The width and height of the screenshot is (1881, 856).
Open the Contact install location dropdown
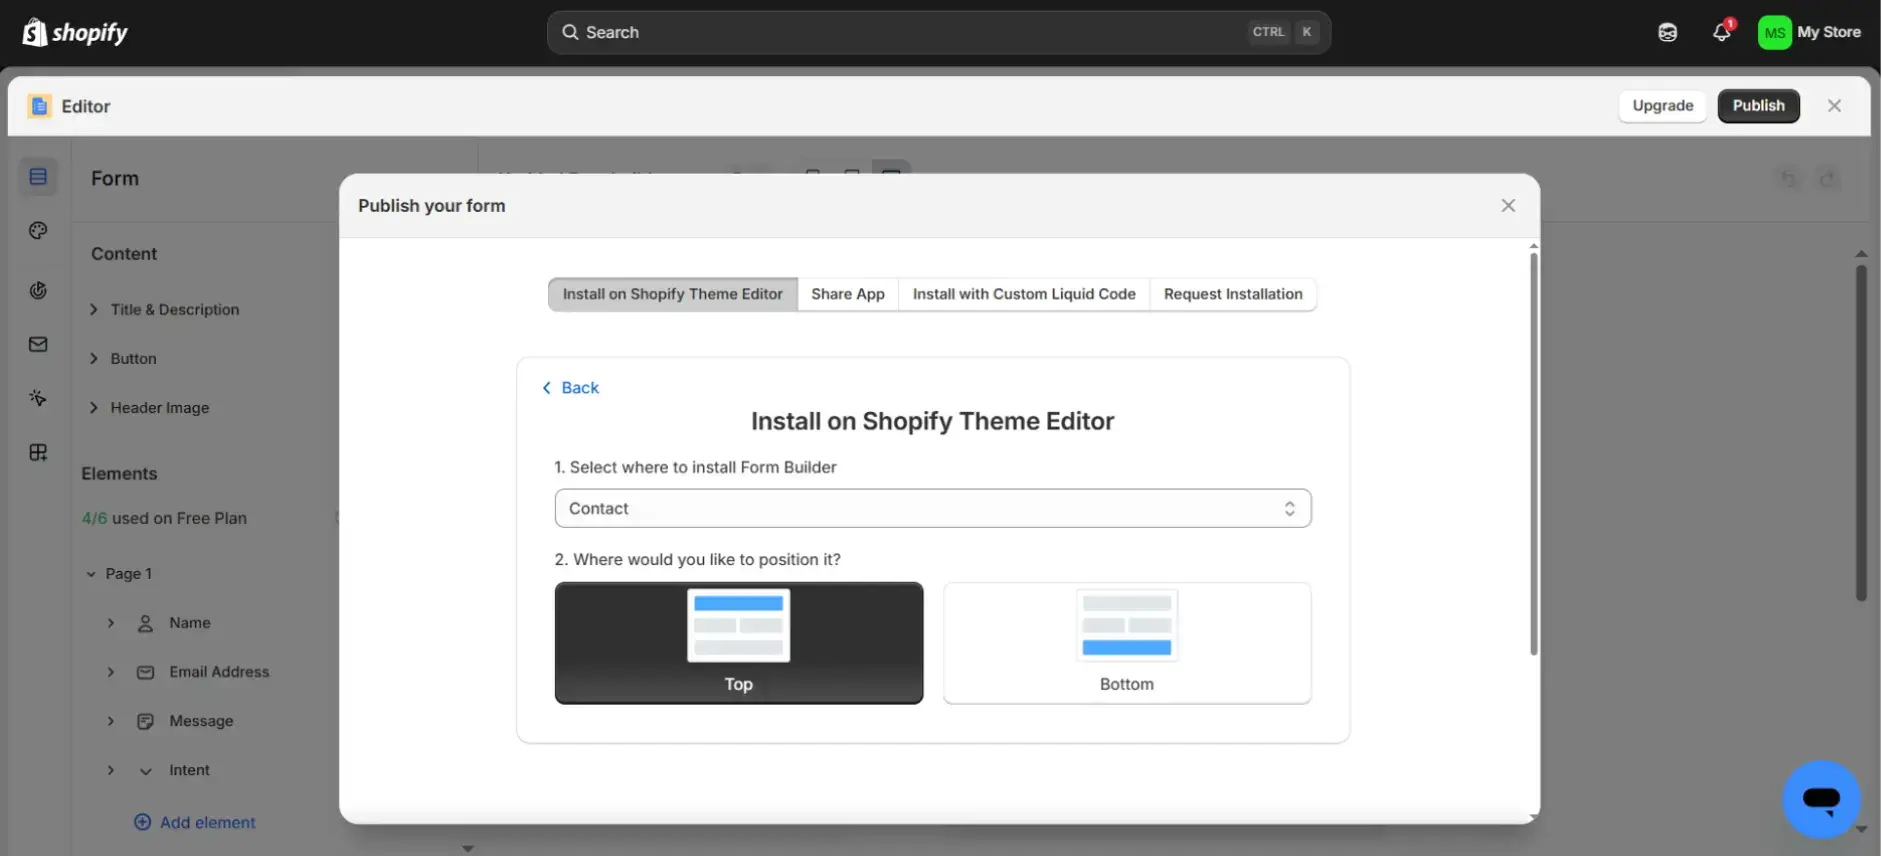(x=933, y=508)
